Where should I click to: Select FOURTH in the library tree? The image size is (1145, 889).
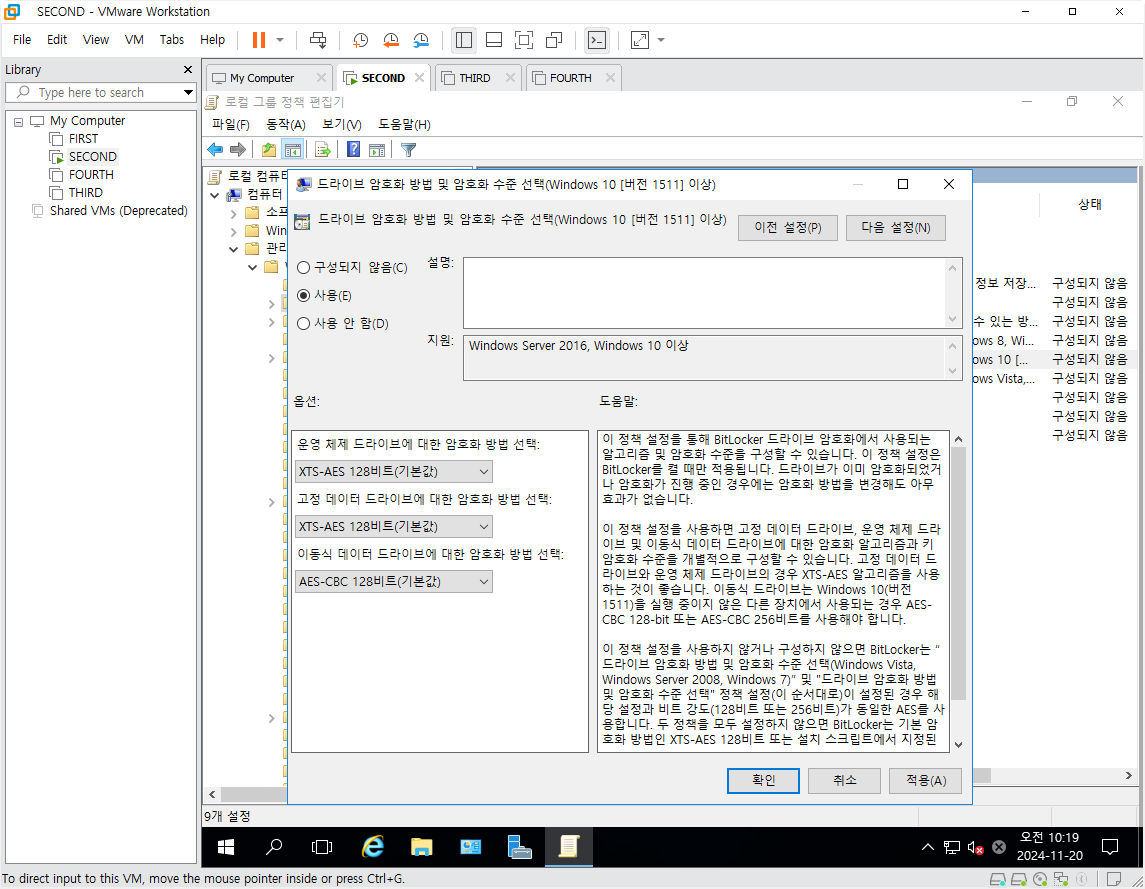pos(91,175)
